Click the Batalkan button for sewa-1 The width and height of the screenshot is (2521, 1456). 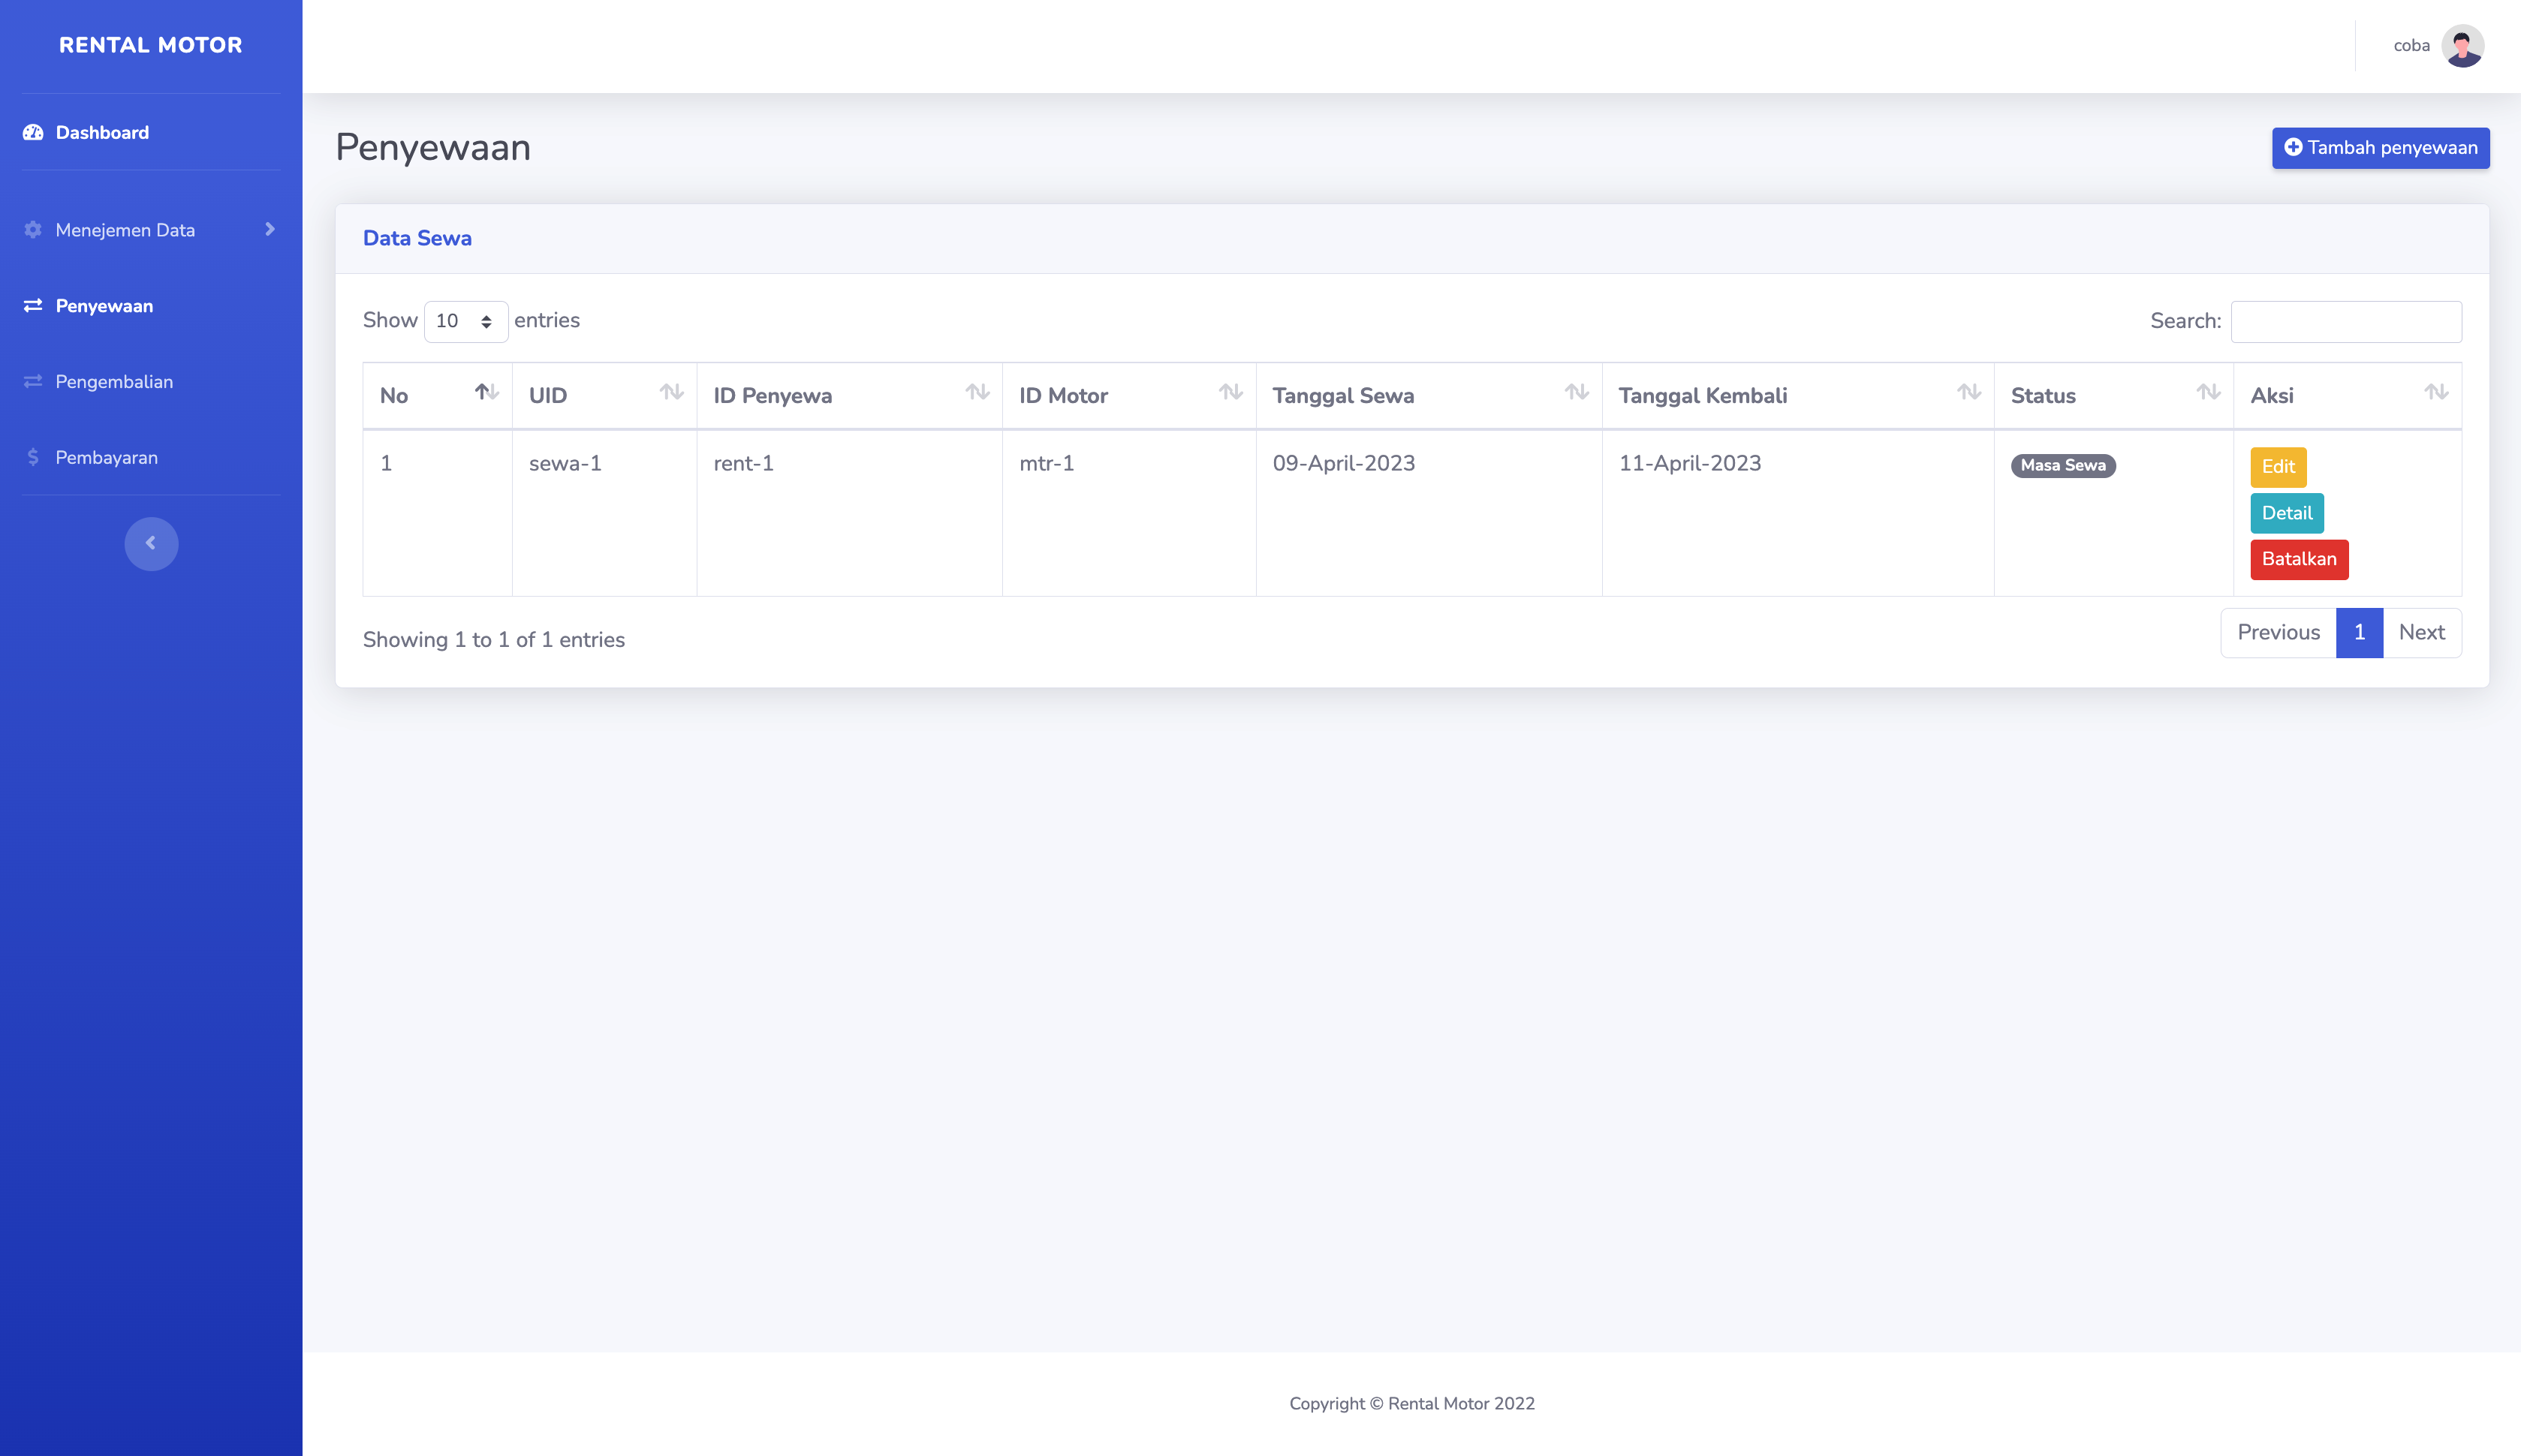(x=2299, y=559)
